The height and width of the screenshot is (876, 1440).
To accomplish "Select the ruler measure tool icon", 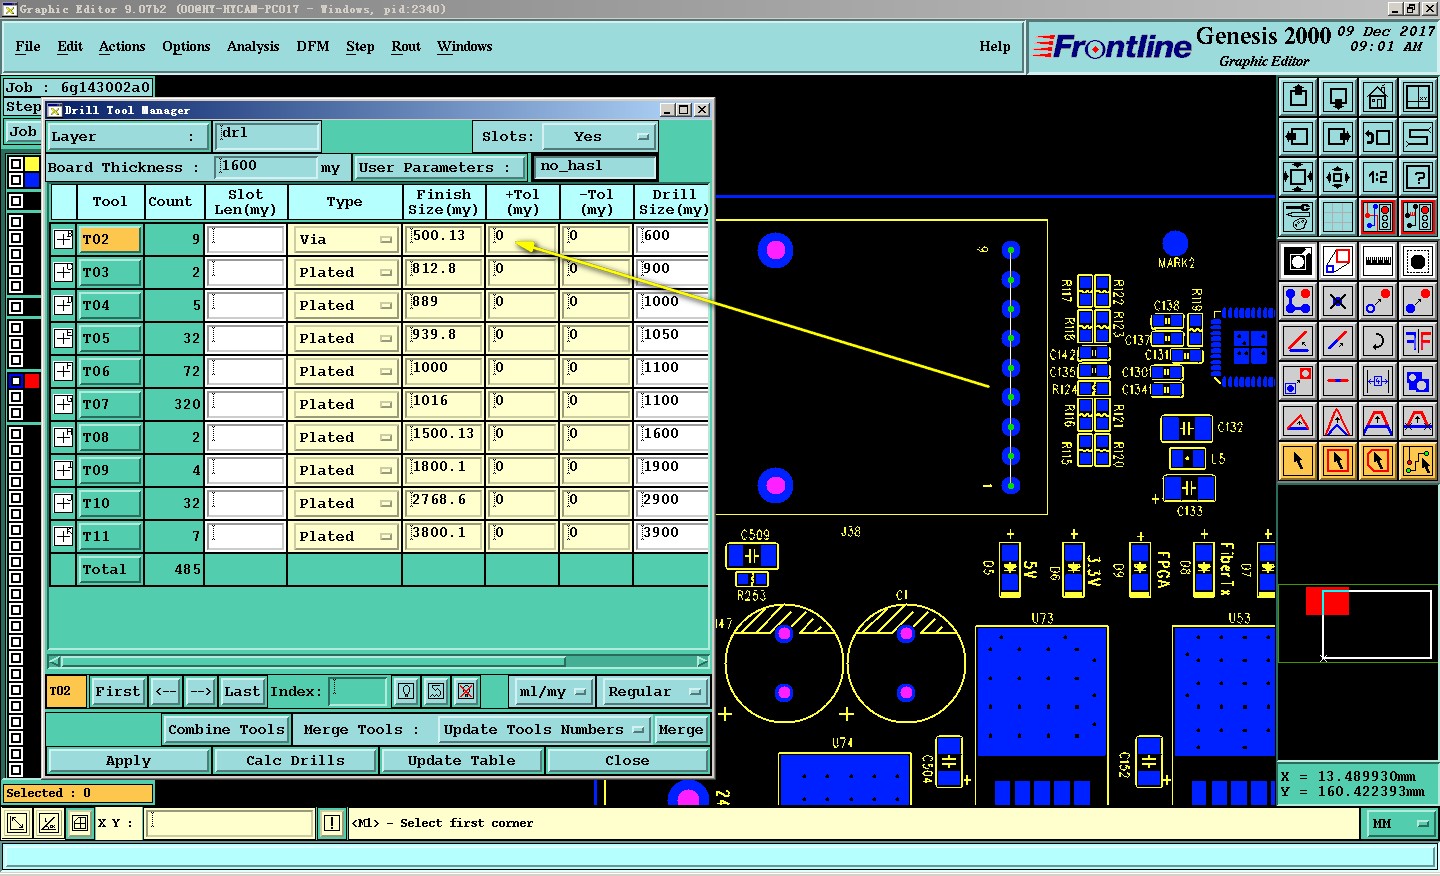I will coord(1378,261).
